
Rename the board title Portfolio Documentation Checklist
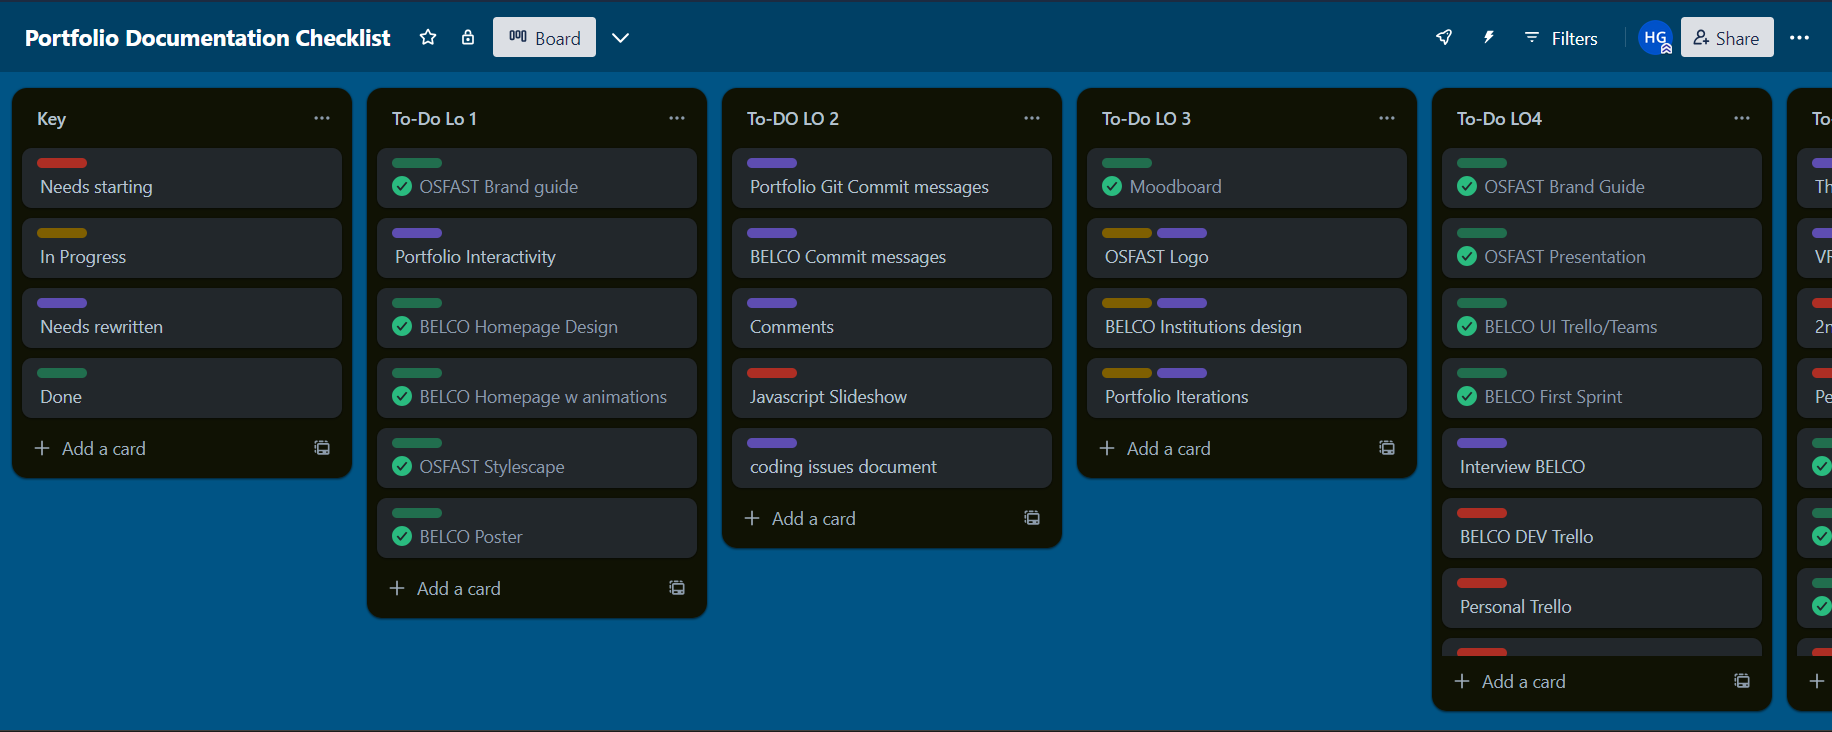208,38
